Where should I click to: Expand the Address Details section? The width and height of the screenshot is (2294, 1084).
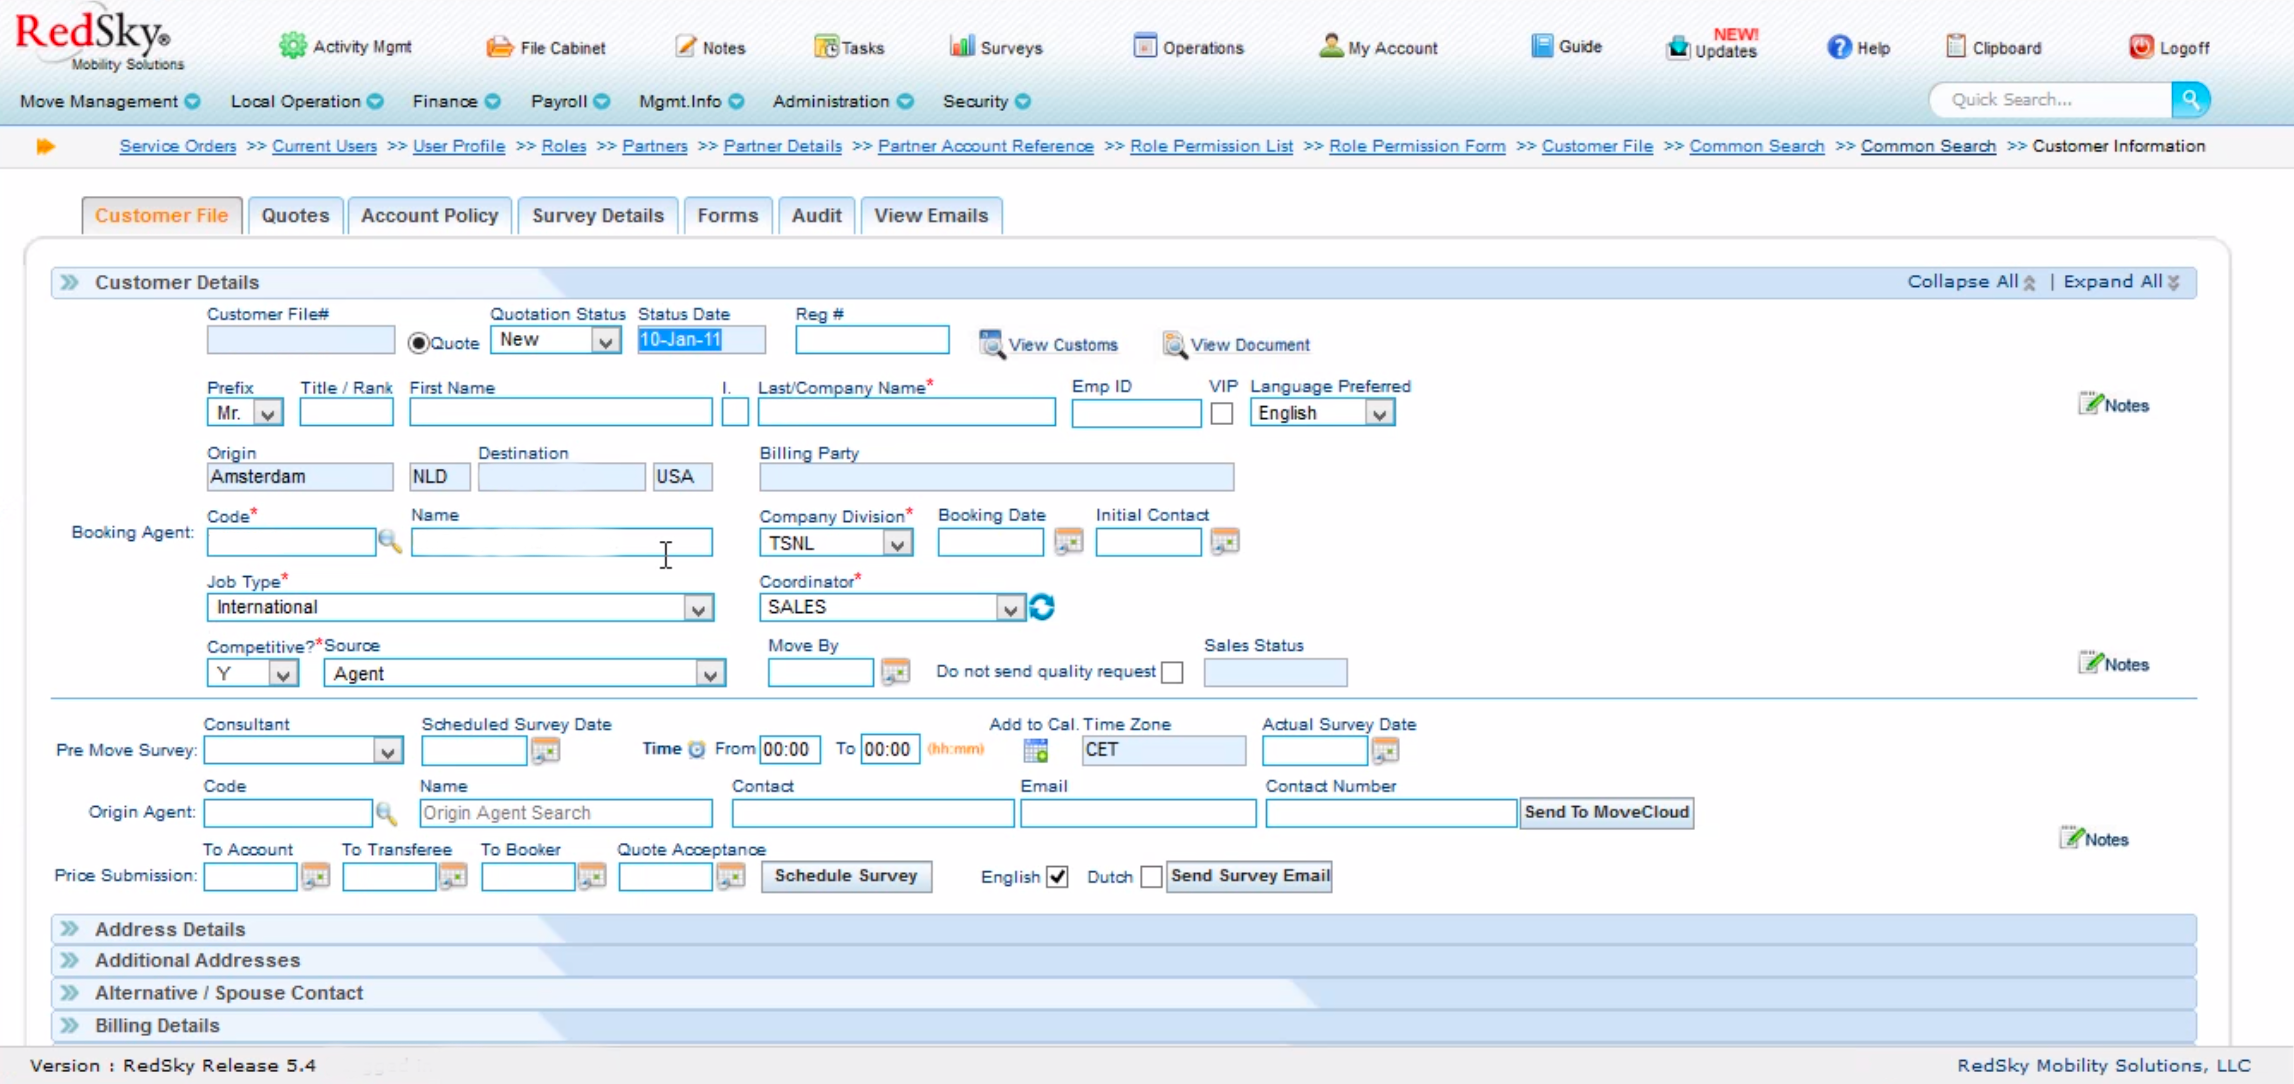[x=170, y=929]
